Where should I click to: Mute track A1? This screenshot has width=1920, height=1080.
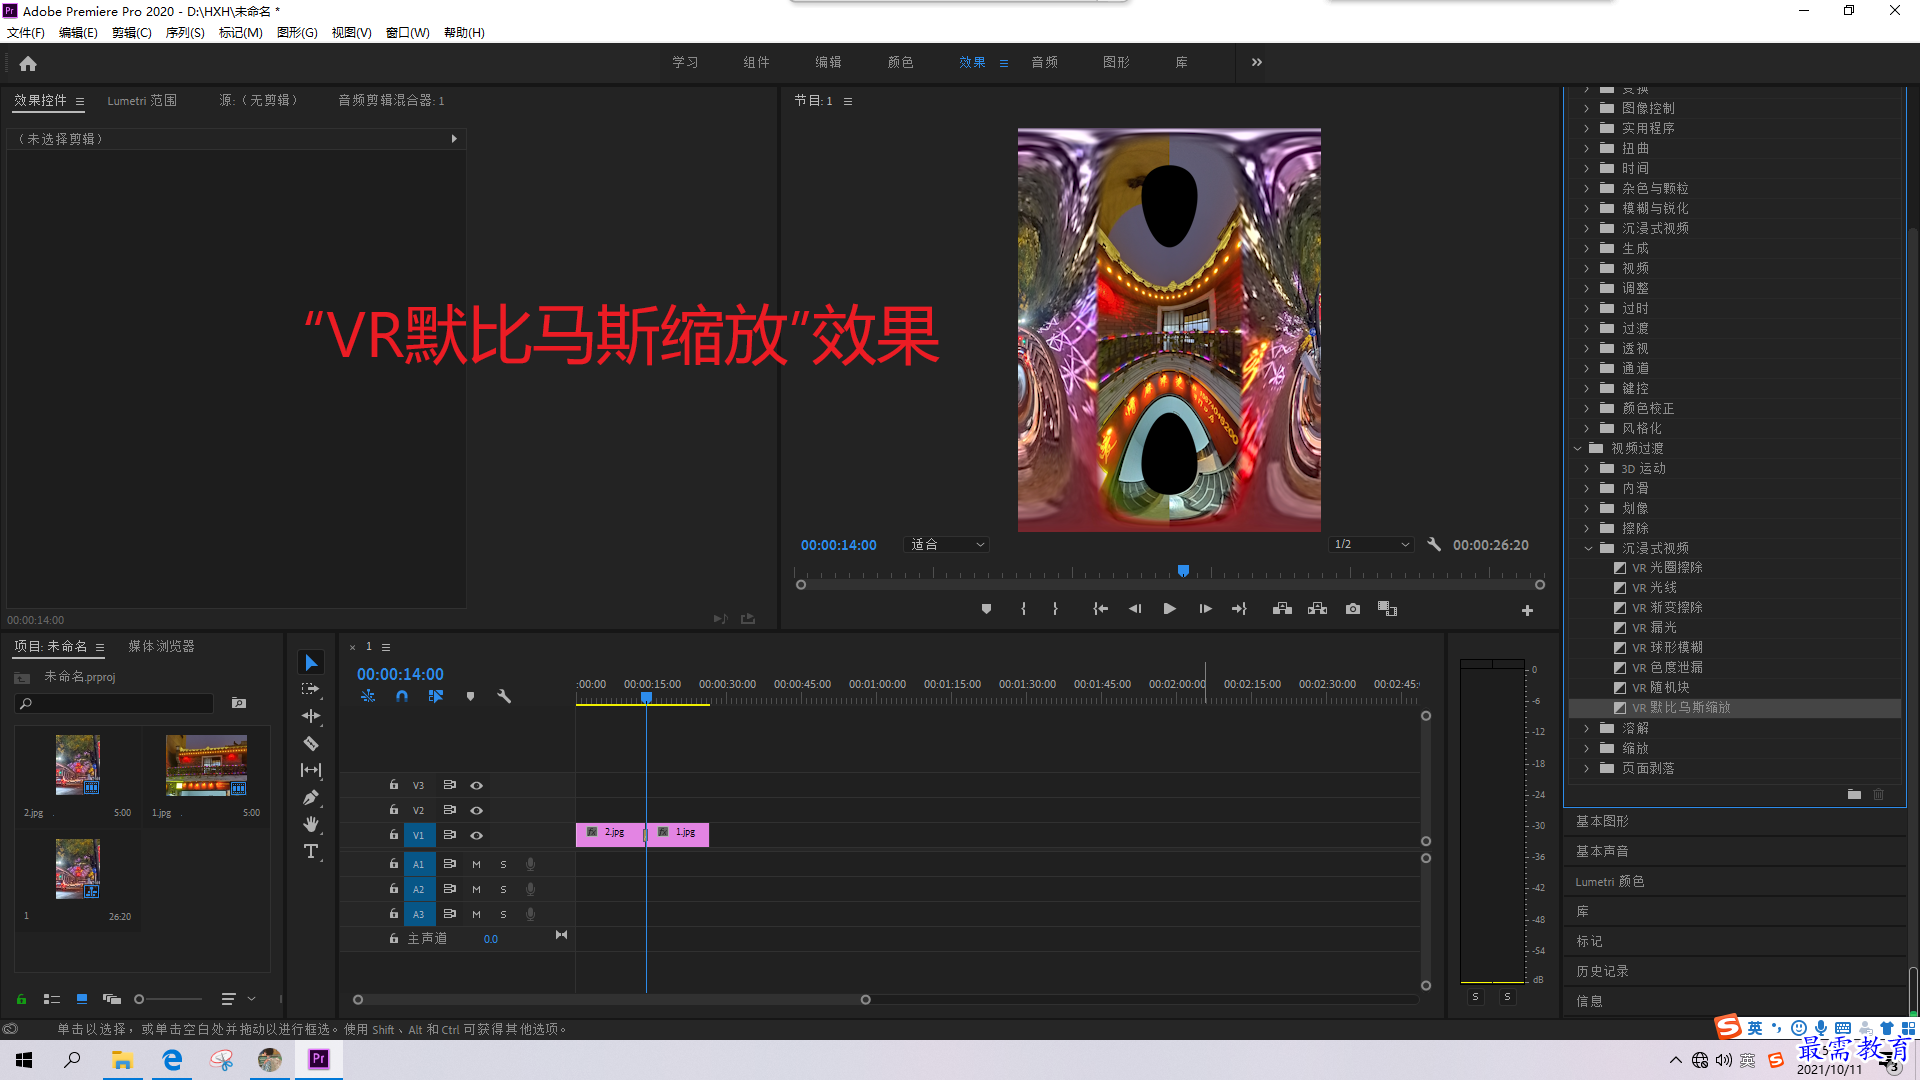tap(476, 865)
